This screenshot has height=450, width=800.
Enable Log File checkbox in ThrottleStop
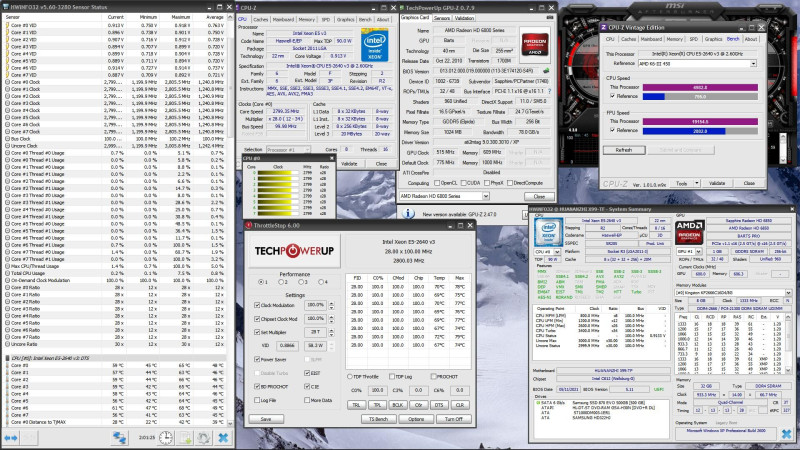pyautogui.click(x=257, y=401)
